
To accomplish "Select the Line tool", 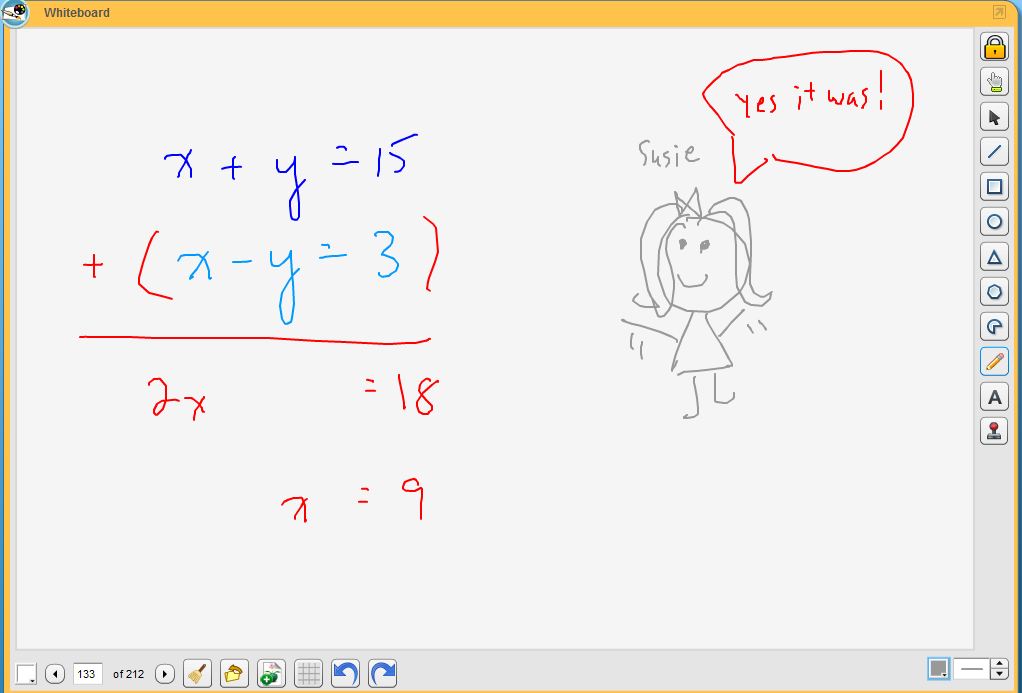I will point(994,152).
